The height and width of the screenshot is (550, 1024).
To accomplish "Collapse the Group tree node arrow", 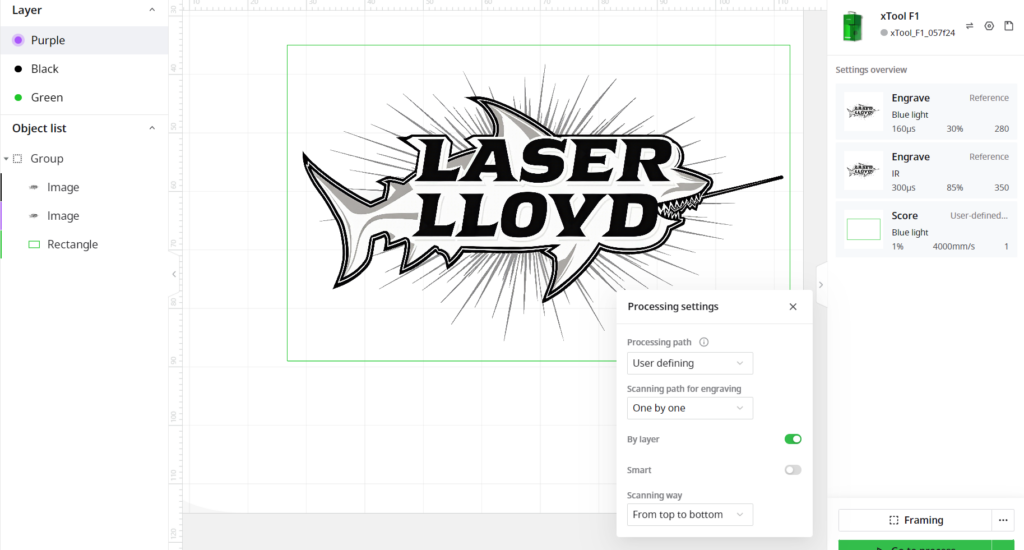I will point(6,159).
